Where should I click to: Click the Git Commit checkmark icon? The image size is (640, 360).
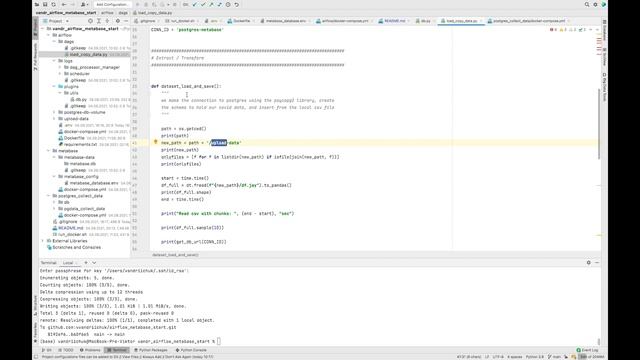pyautogui.click(x=203, y=4)
